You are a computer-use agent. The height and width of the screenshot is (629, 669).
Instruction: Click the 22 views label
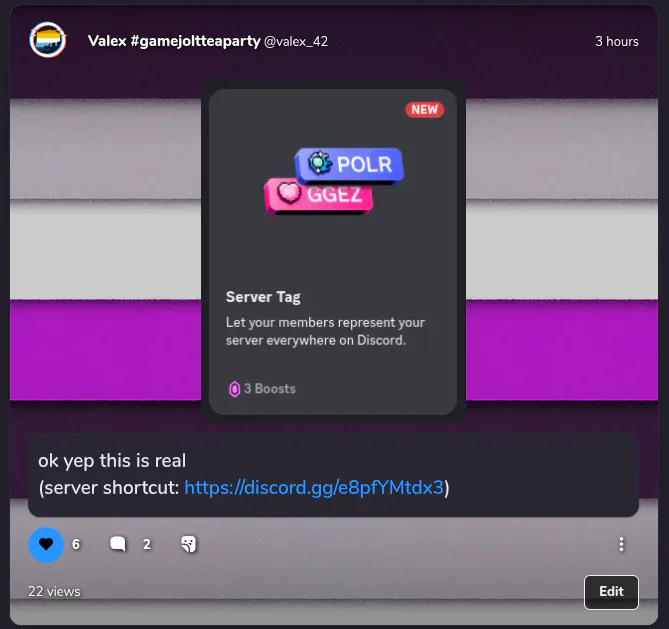(x=54, y=591)
